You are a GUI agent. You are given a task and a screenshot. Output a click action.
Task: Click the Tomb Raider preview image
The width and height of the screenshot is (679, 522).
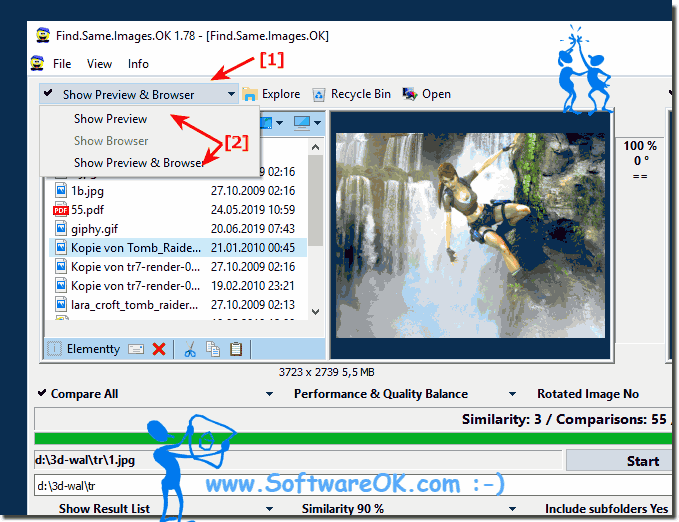[x=470, y=235]
